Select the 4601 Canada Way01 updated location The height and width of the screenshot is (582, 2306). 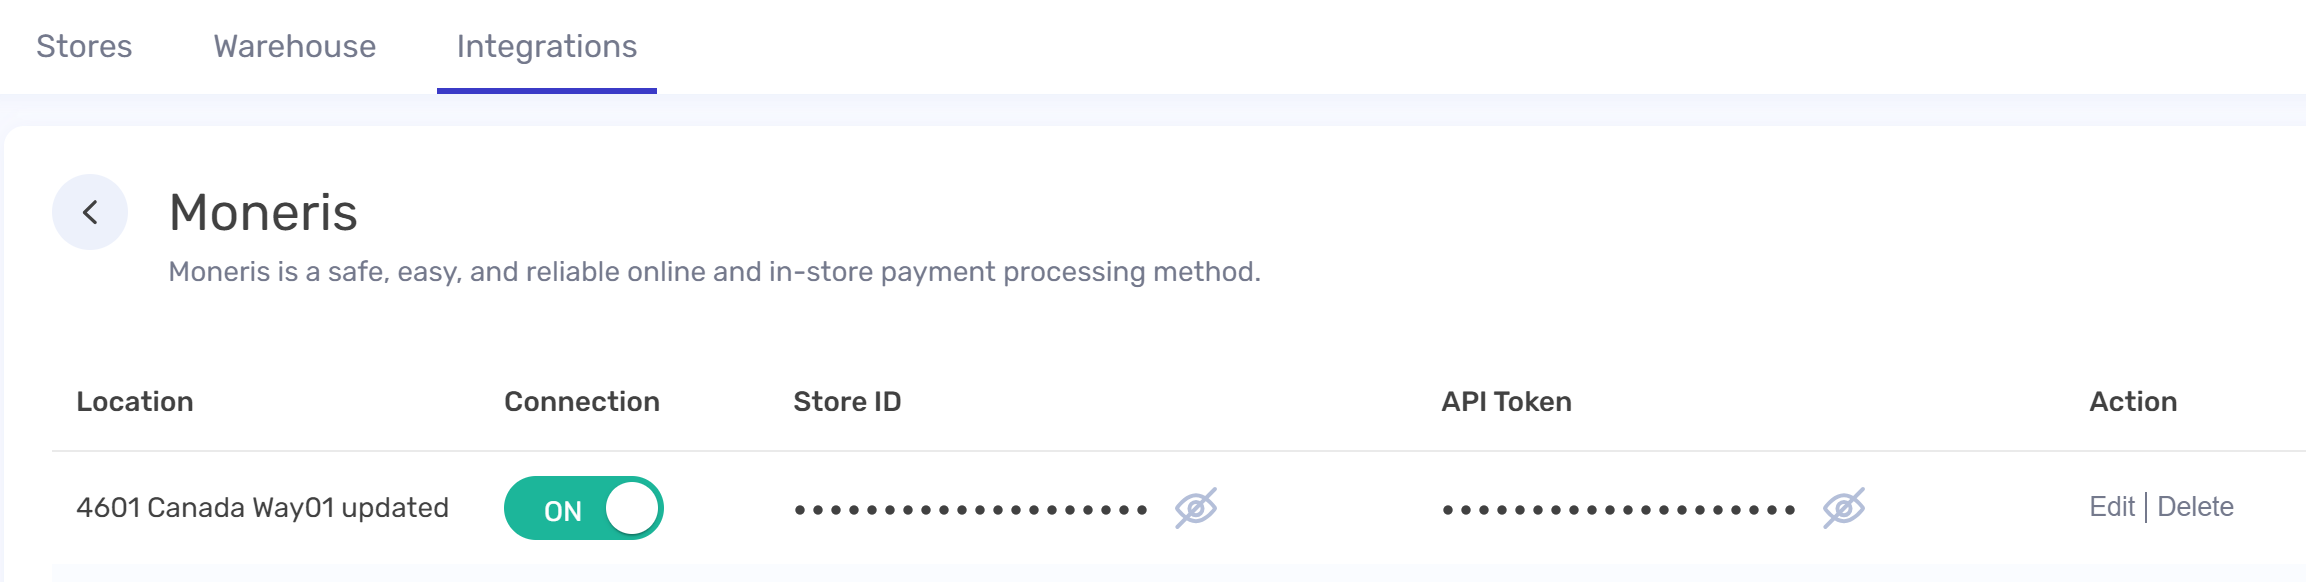click(x=262, y=508)
